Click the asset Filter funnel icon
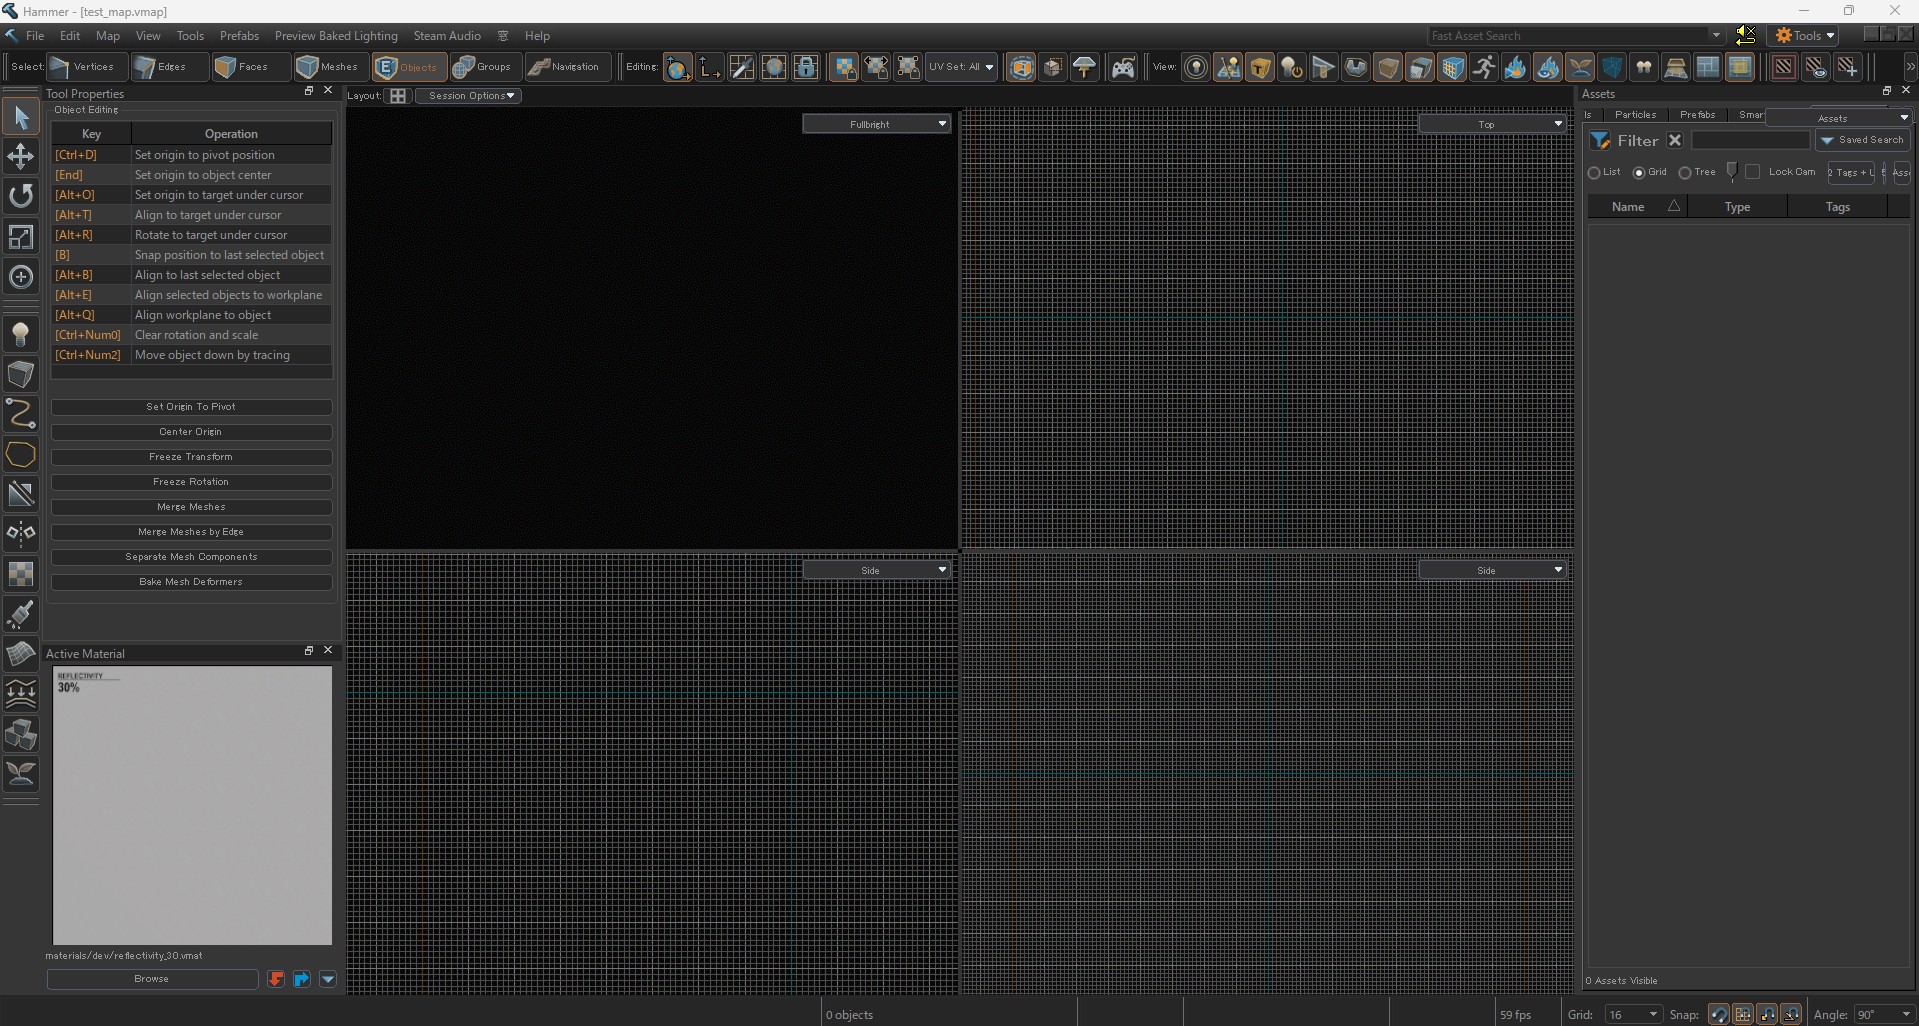The image size is (1919, 1026). 1601,141
